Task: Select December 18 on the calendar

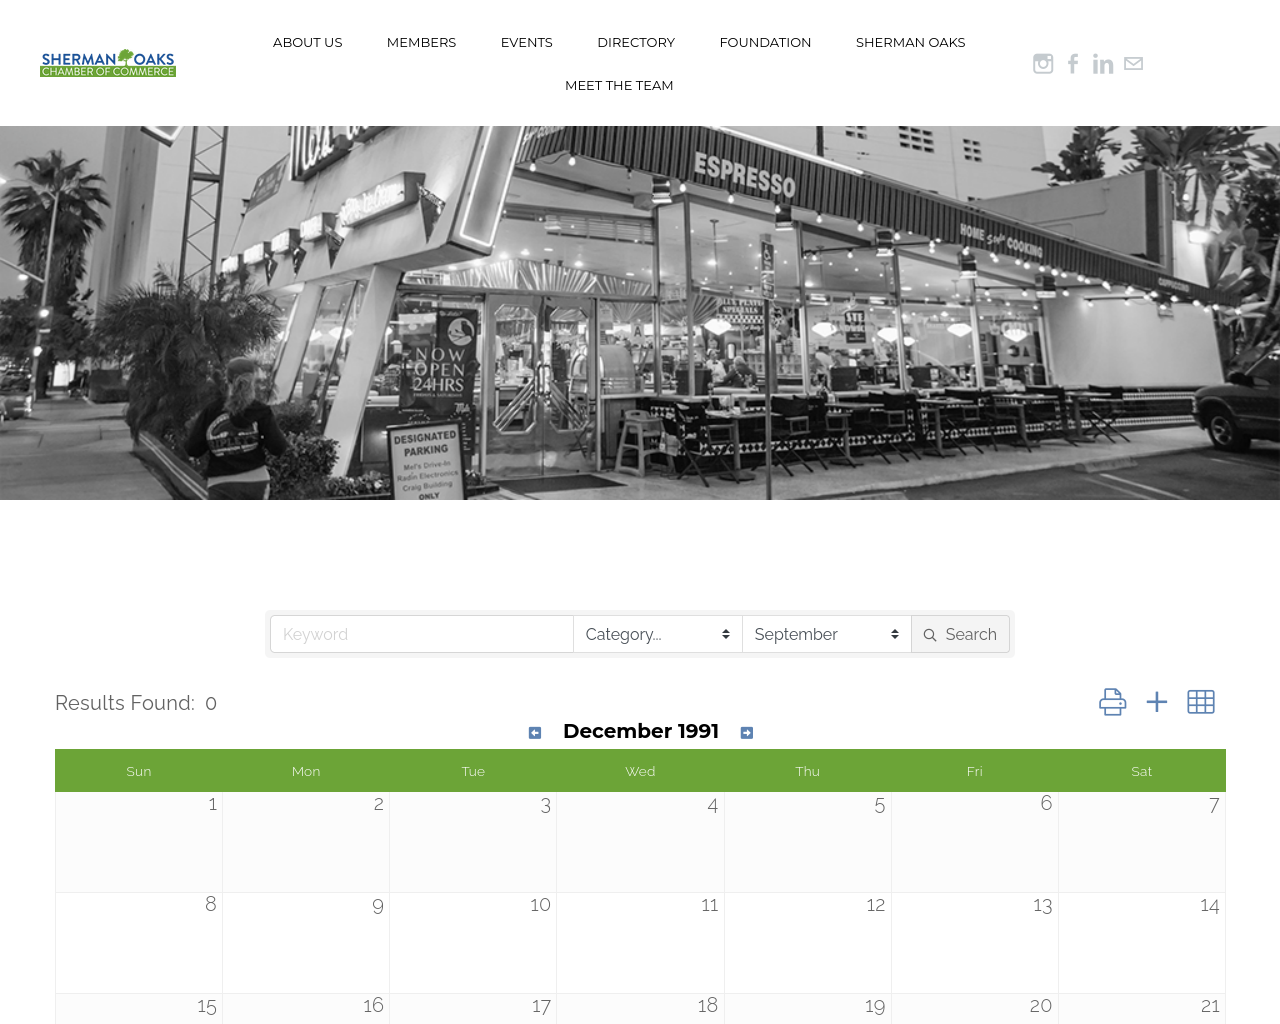Action: pyautogui.click(x=640, y=1008)
